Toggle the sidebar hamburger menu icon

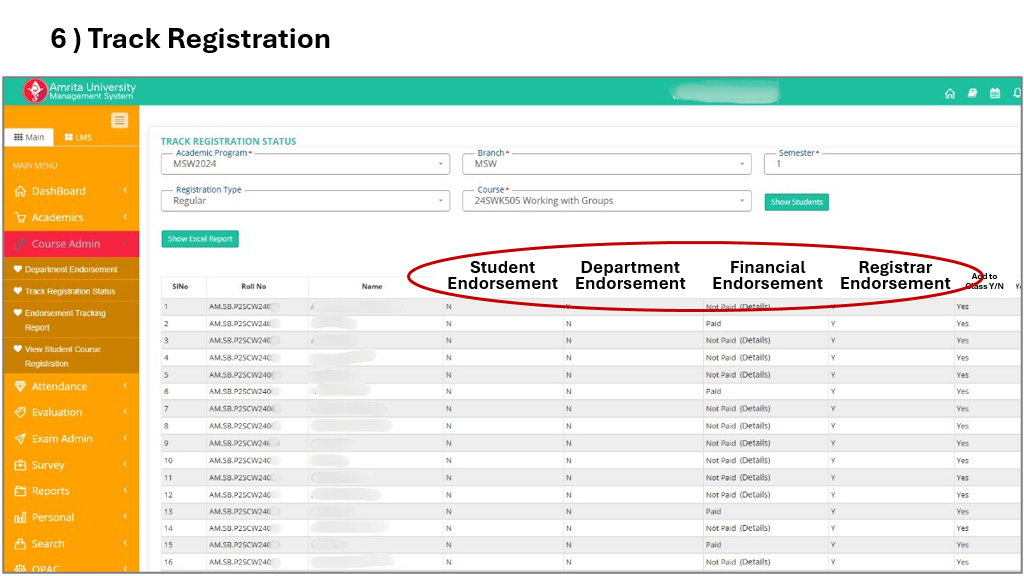coord(119,120)
